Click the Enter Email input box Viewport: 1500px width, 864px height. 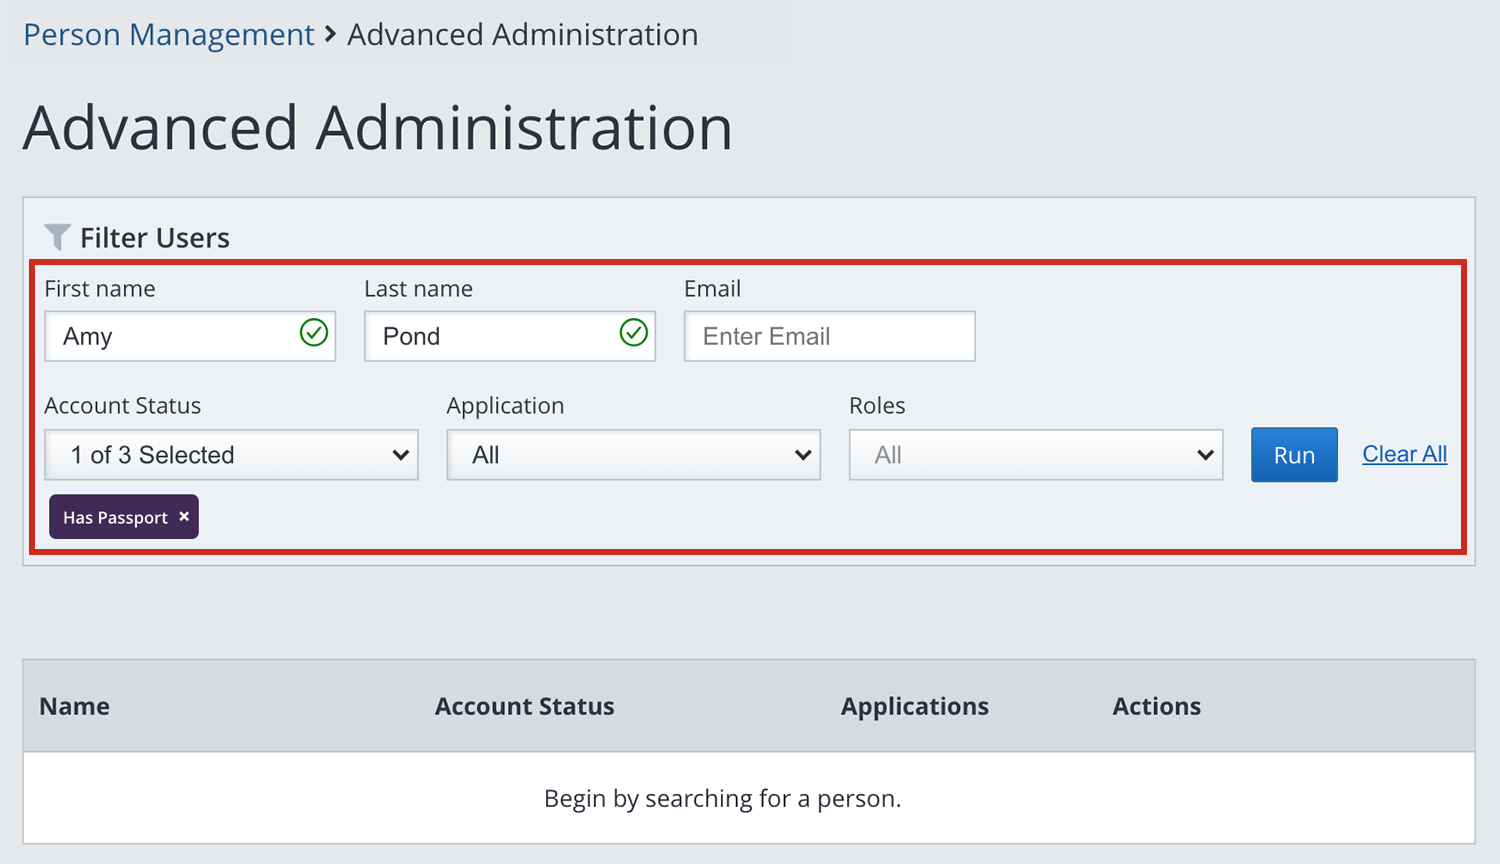(x=829, y=336)
